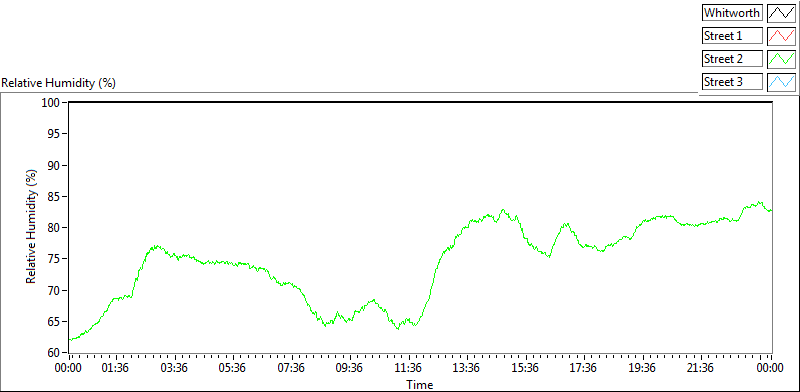Click the Street 3 blue plot style icon
Viewport: 800px width, 392px height.
pos(781,82)
